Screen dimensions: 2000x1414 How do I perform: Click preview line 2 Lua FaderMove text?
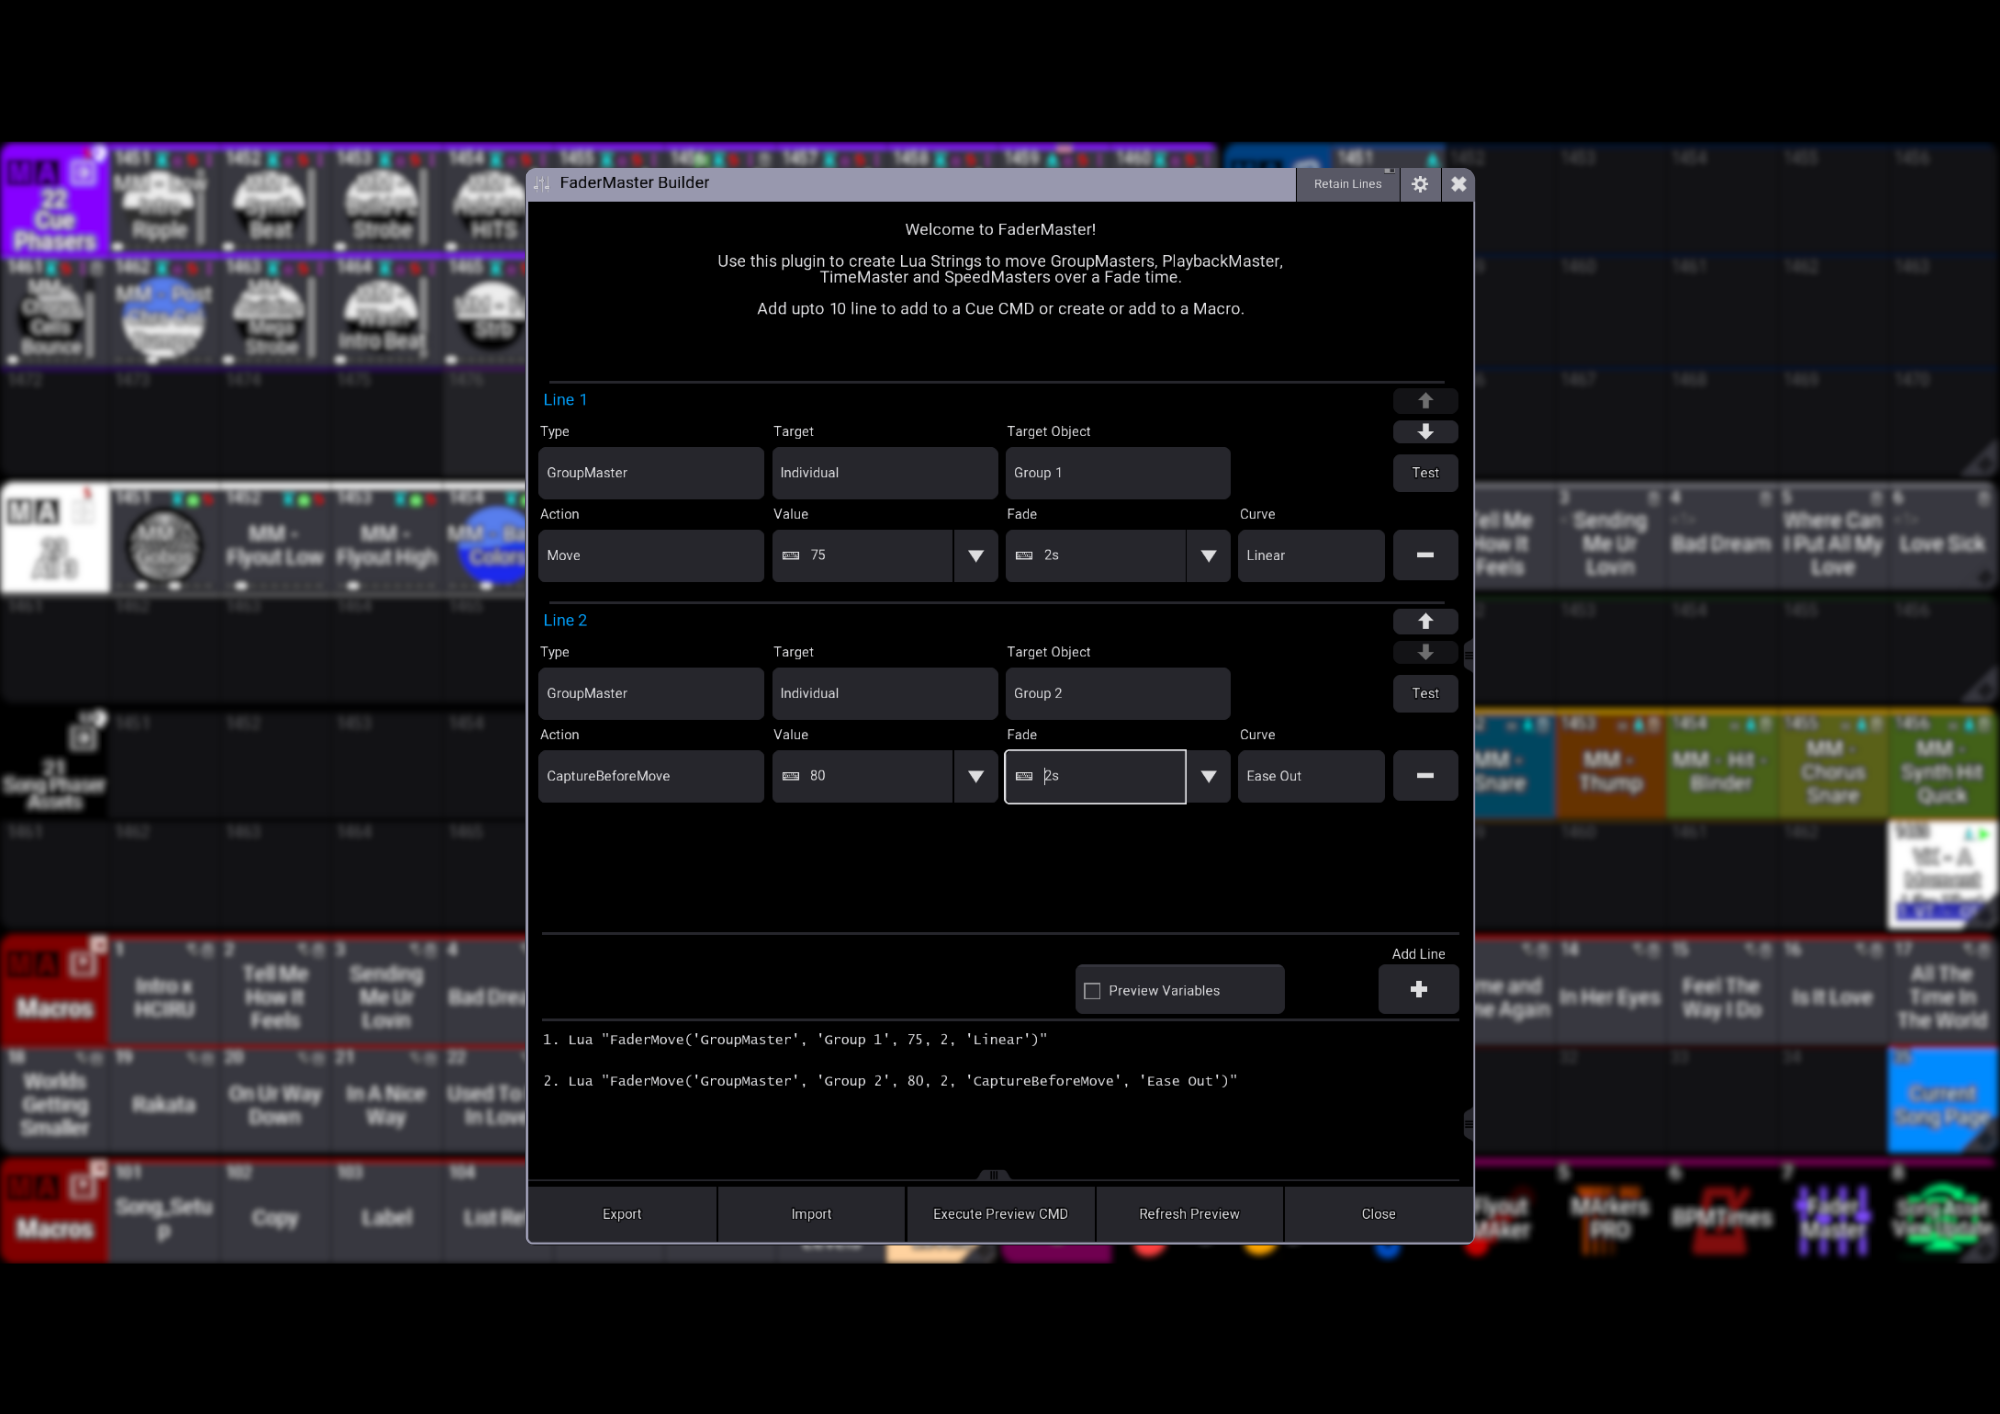pos(890,1081)
